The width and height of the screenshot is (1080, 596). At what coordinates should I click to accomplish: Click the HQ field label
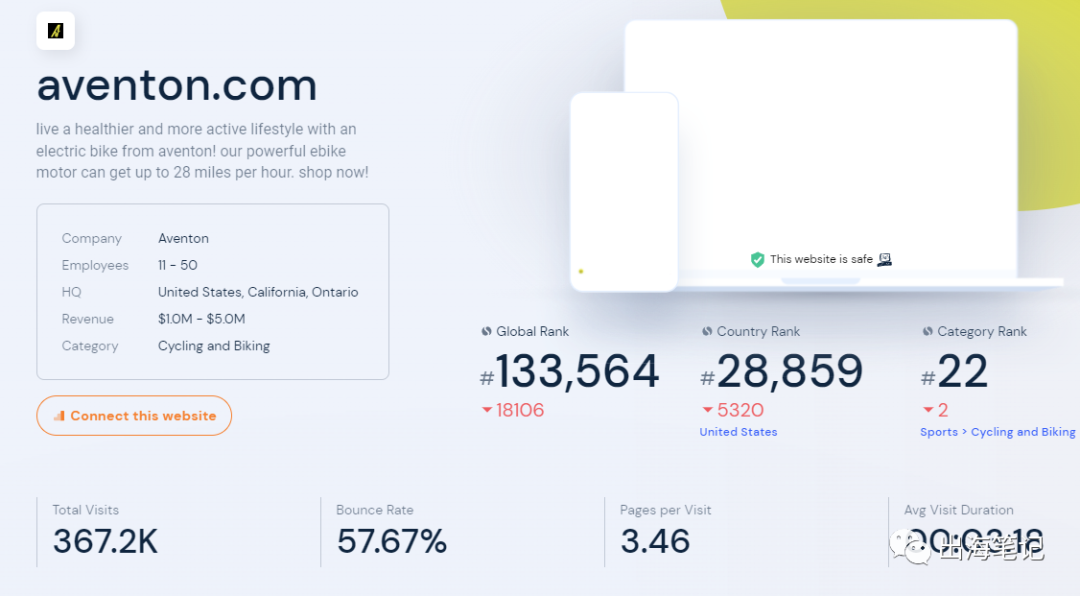(x=72, y=292)
